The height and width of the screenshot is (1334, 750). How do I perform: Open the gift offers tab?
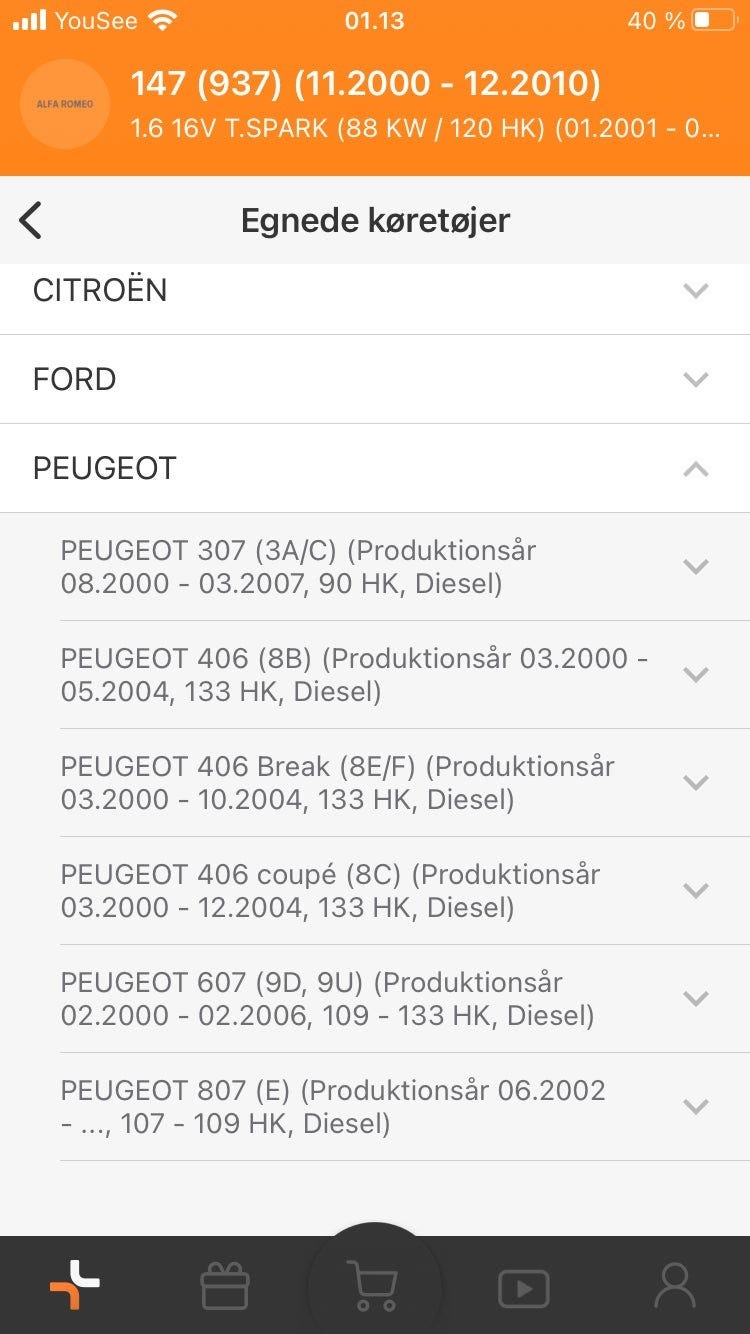224,1286
